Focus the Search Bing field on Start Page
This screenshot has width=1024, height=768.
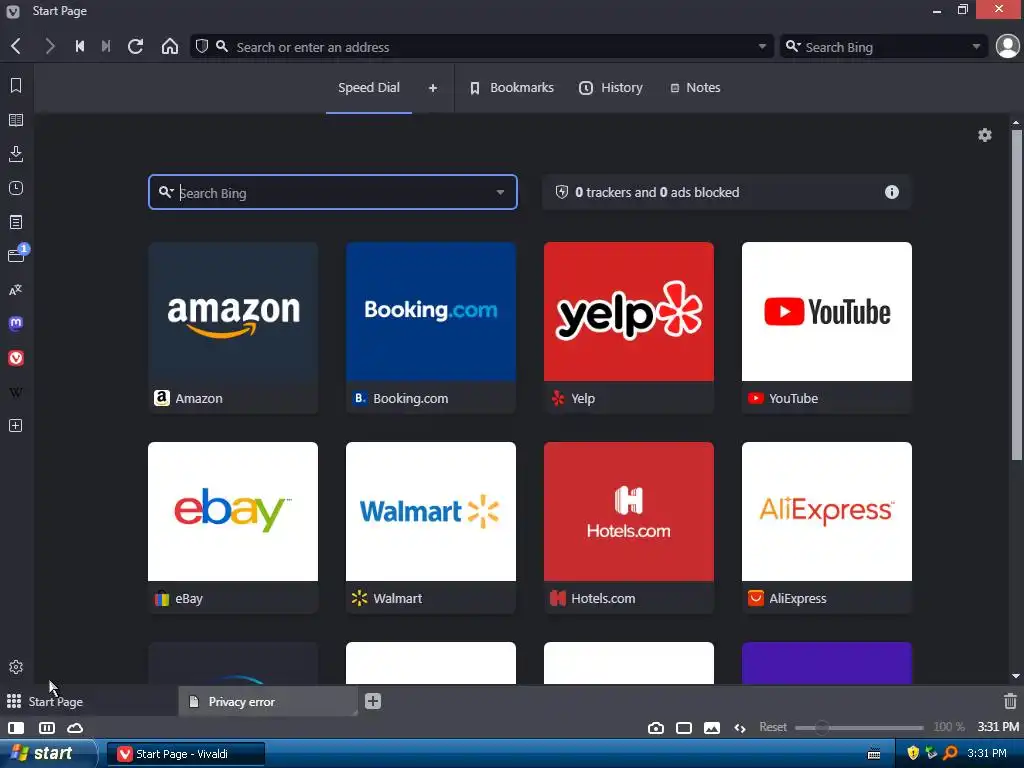point(333,192)
